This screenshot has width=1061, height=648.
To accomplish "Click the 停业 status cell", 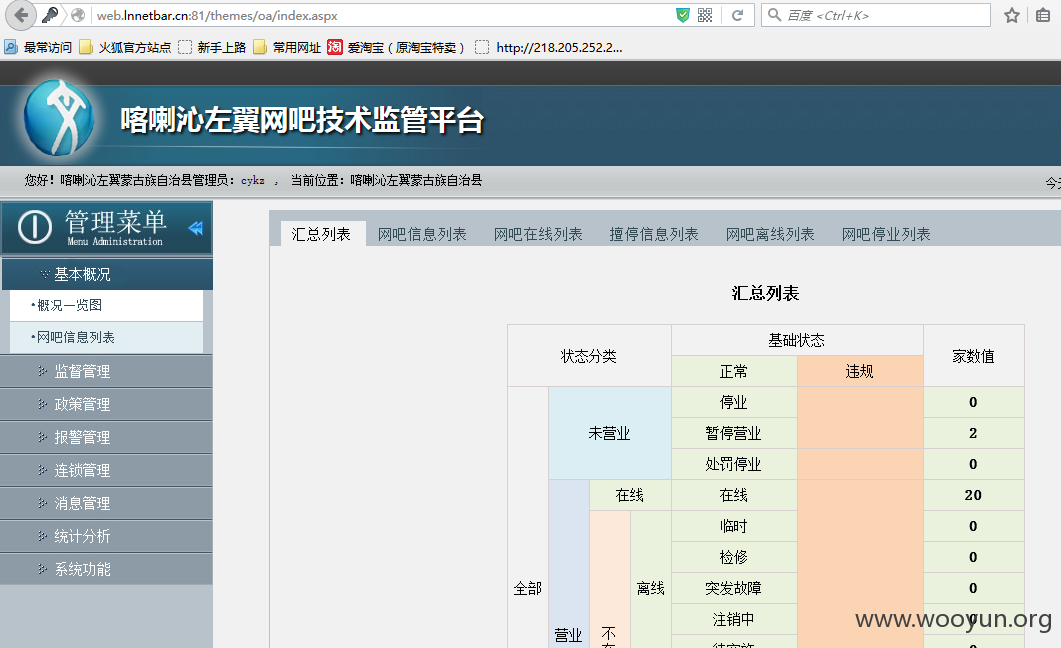I will 733,402.
